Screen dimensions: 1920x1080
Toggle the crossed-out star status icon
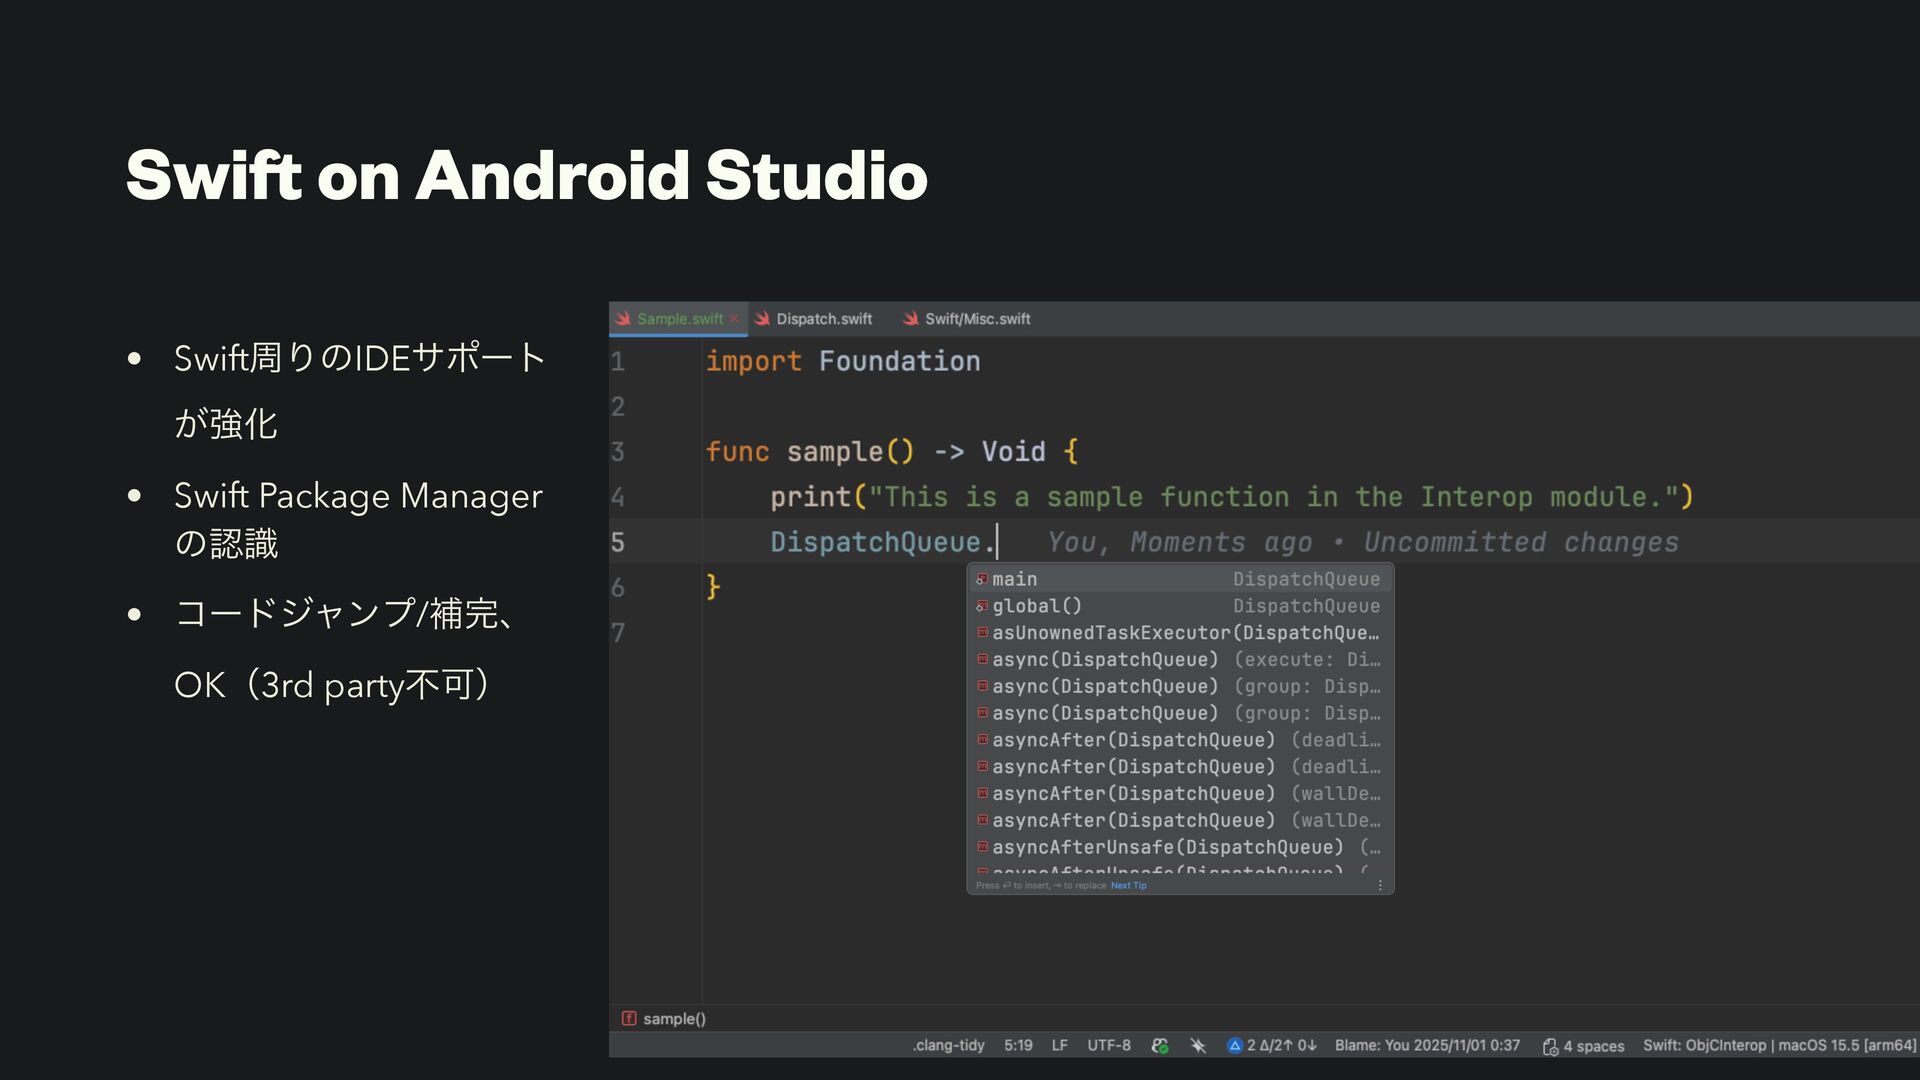tap(1198, 1046)
